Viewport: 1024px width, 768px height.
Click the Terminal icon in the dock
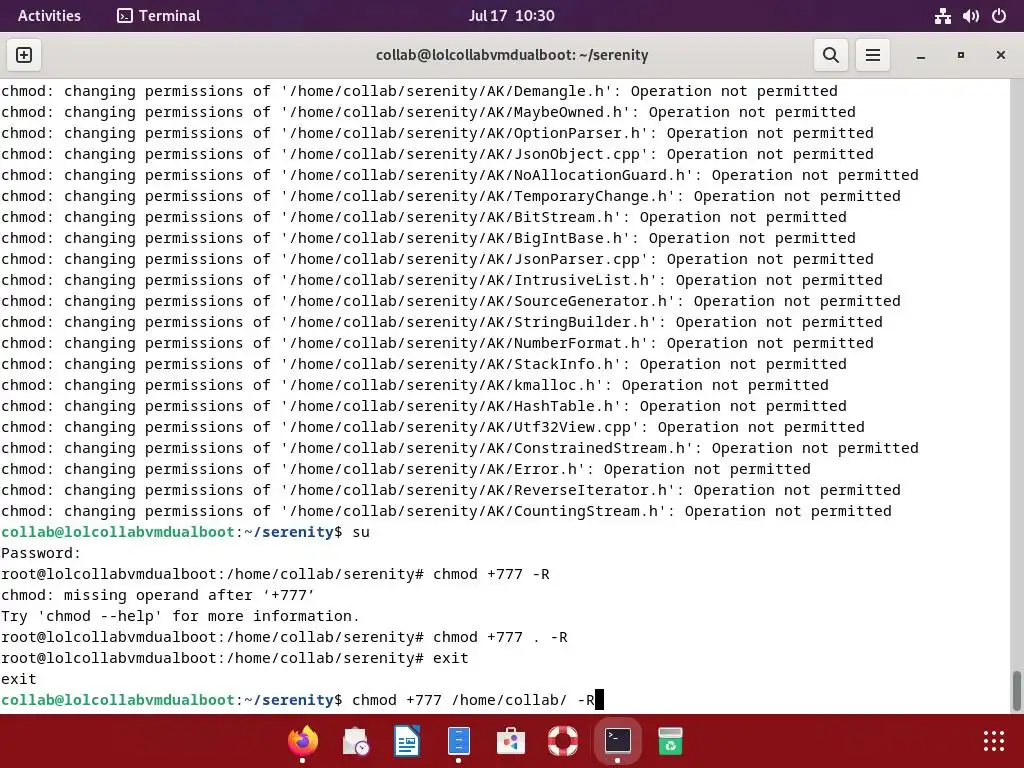click(x=617, y=741)
